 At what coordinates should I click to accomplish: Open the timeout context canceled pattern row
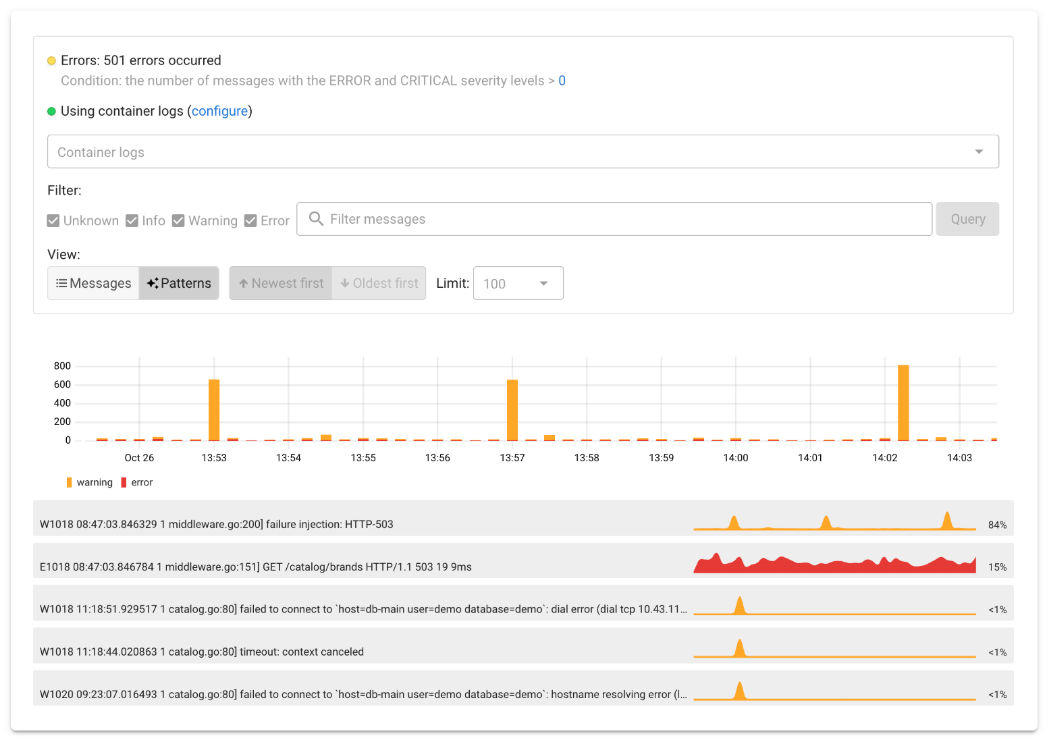[523, 645]
